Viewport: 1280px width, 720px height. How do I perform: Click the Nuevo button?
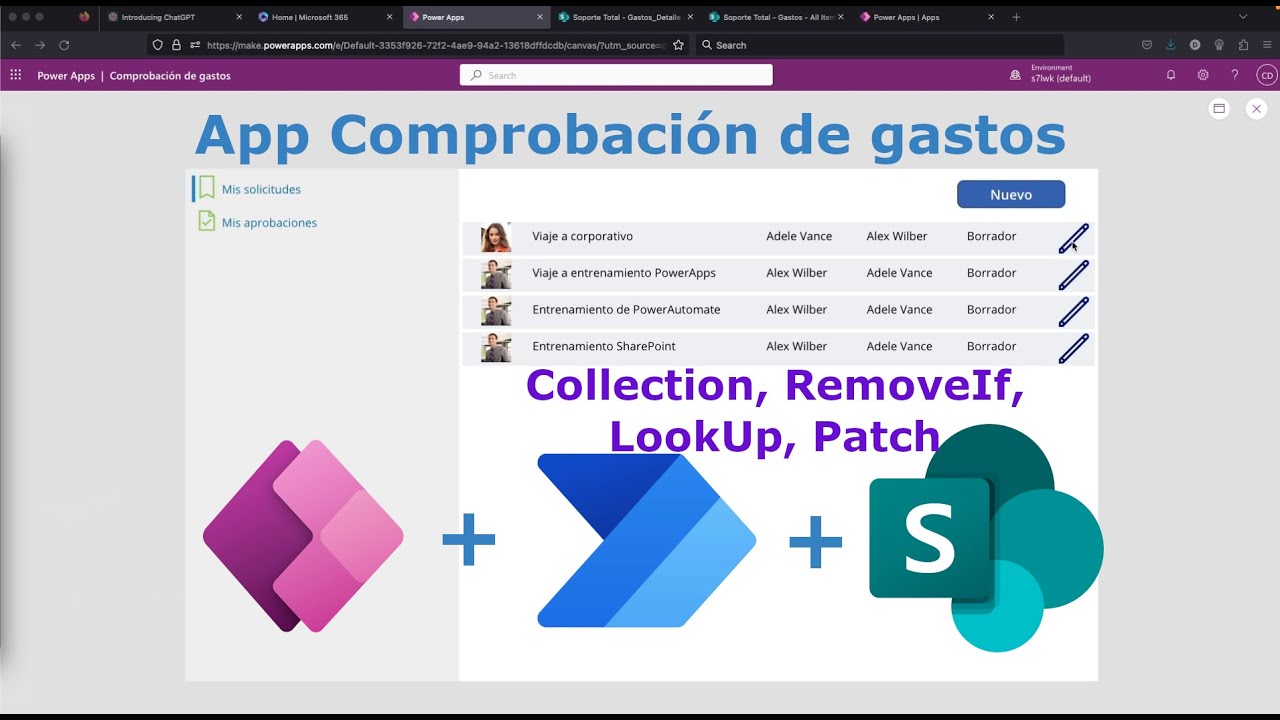click(1011, 194)
